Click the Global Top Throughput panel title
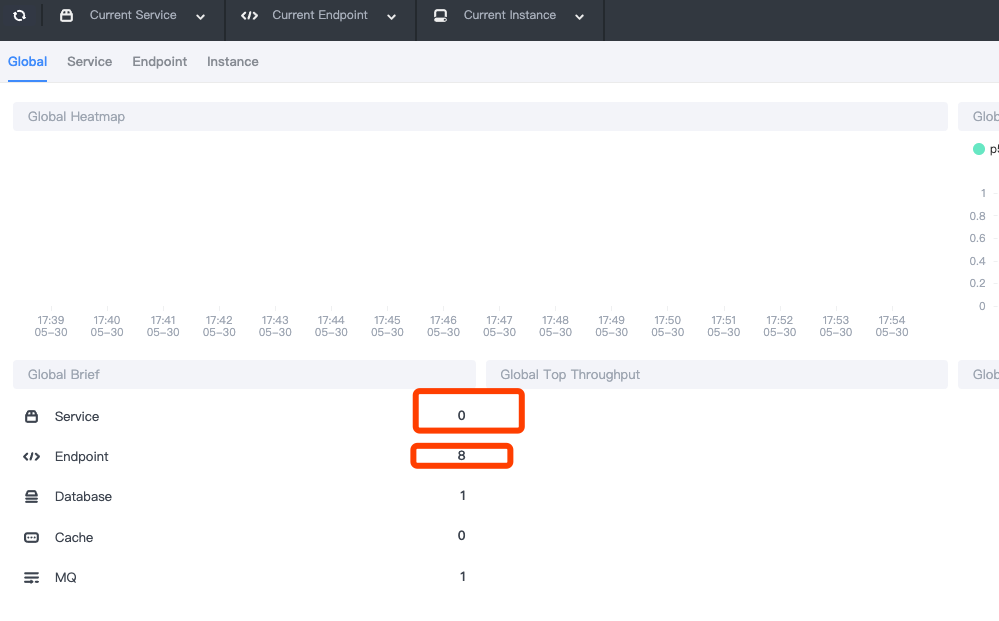 coord(570,375)
